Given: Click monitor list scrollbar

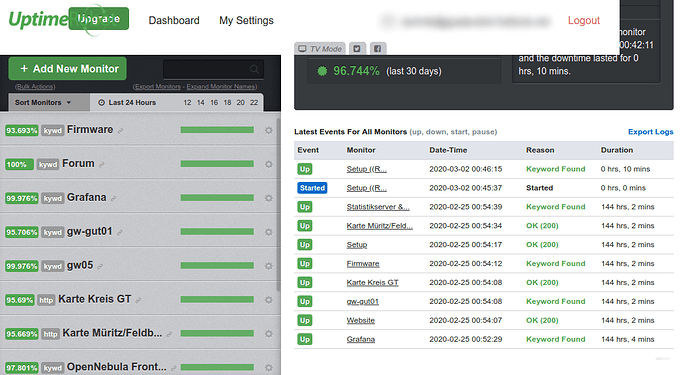Looking at the screenshot, I should 278,205.
